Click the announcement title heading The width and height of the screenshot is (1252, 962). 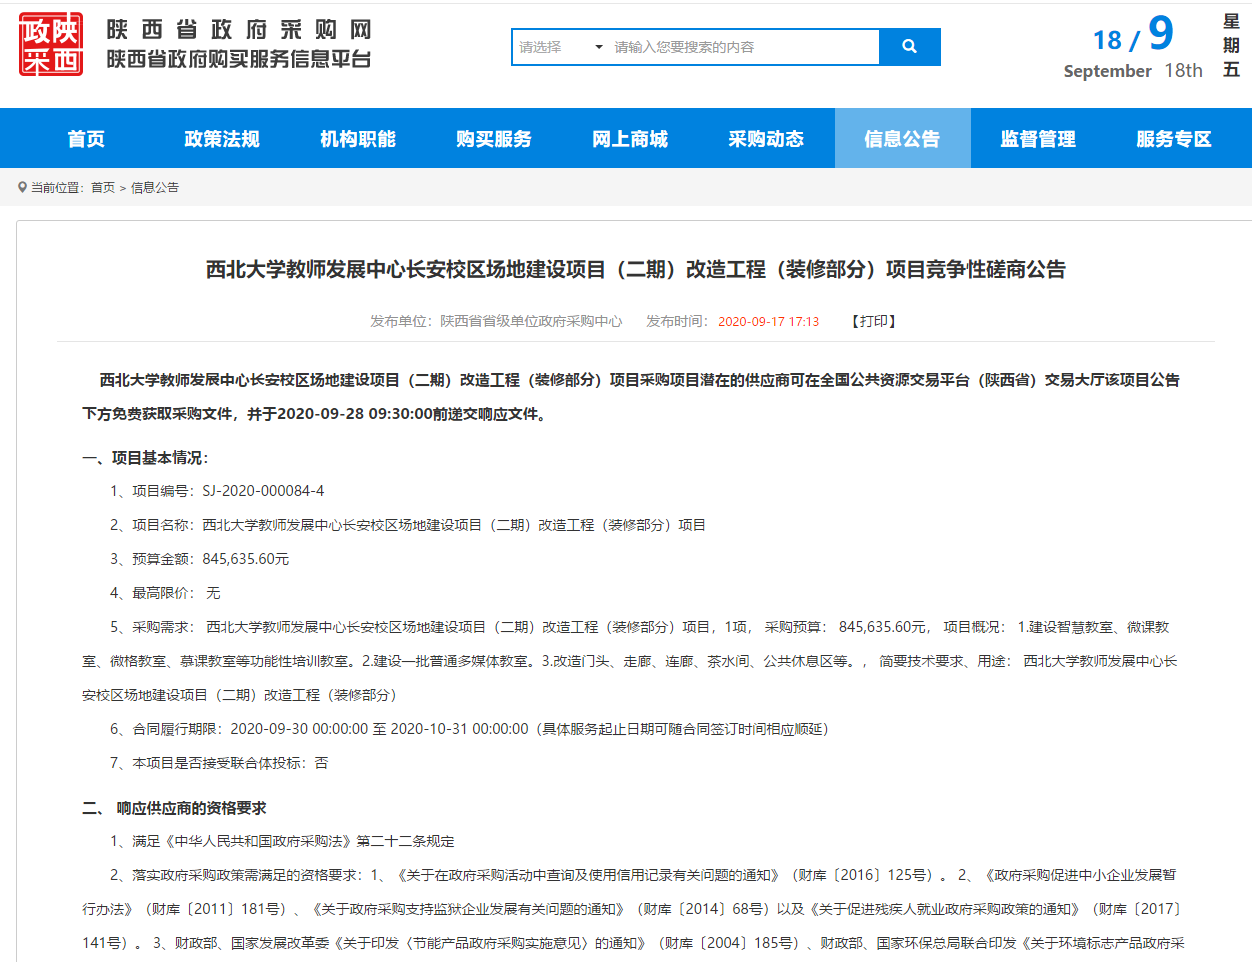coord(636,269)
